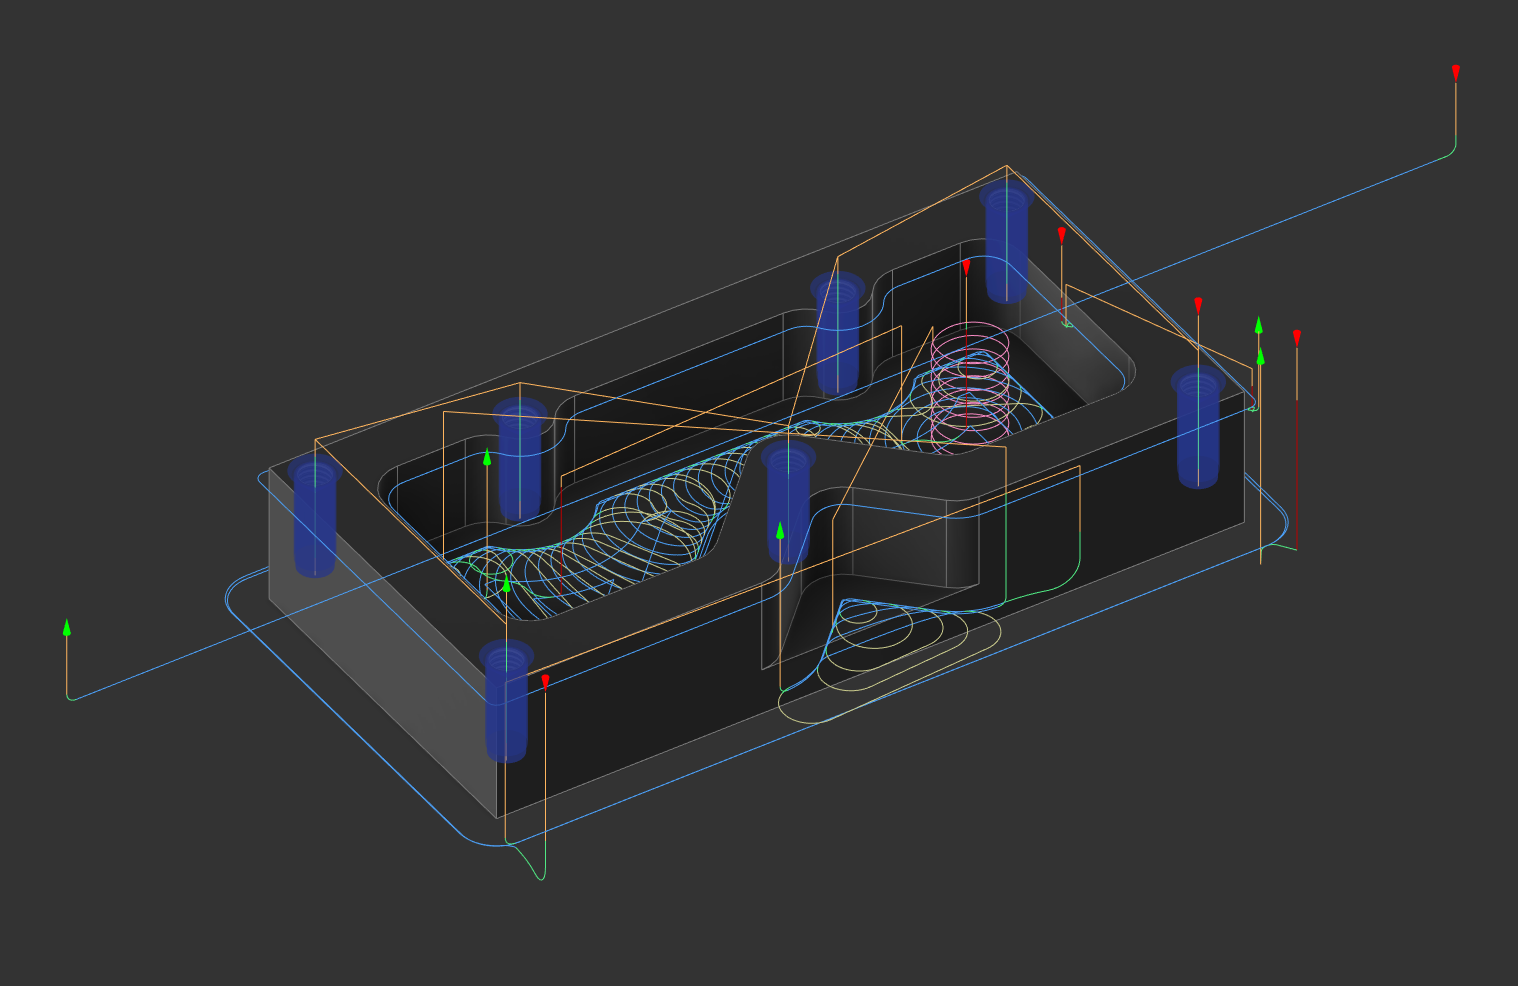Click the red end arrow at far top-right

coord(1456,72)
